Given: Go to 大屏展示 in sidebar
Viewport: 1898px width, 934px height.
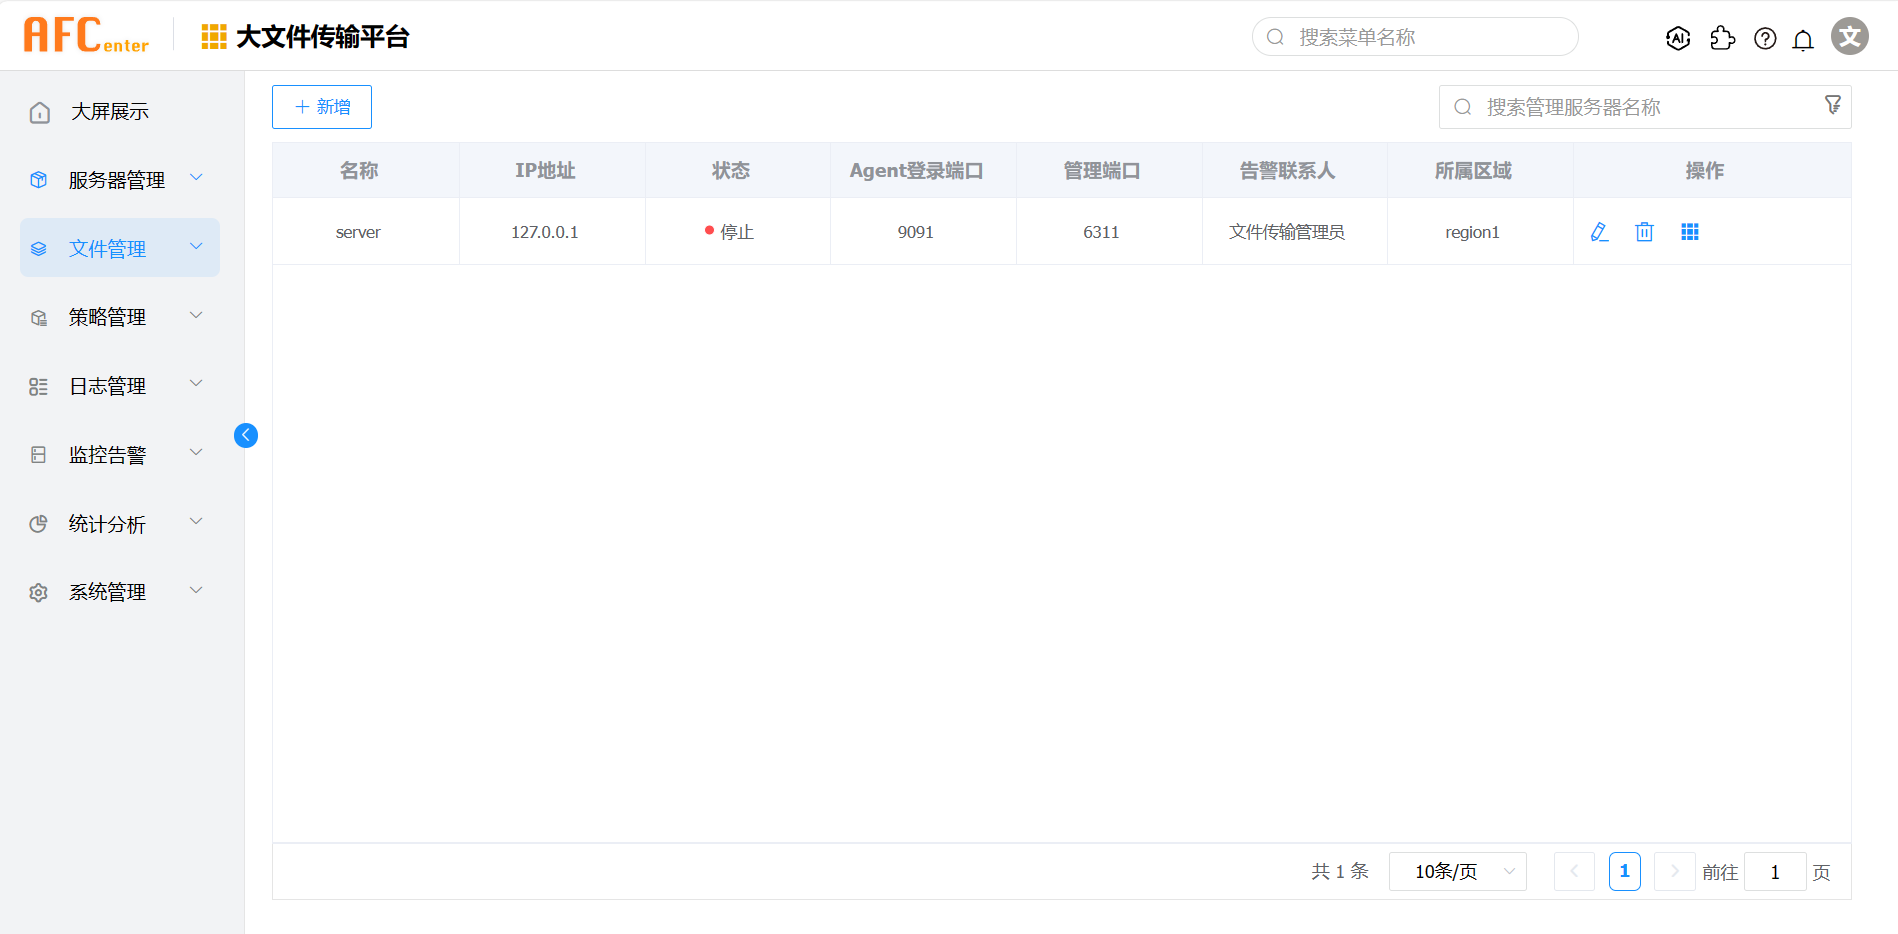Looking at the screenshot, I should coord(110,112).
